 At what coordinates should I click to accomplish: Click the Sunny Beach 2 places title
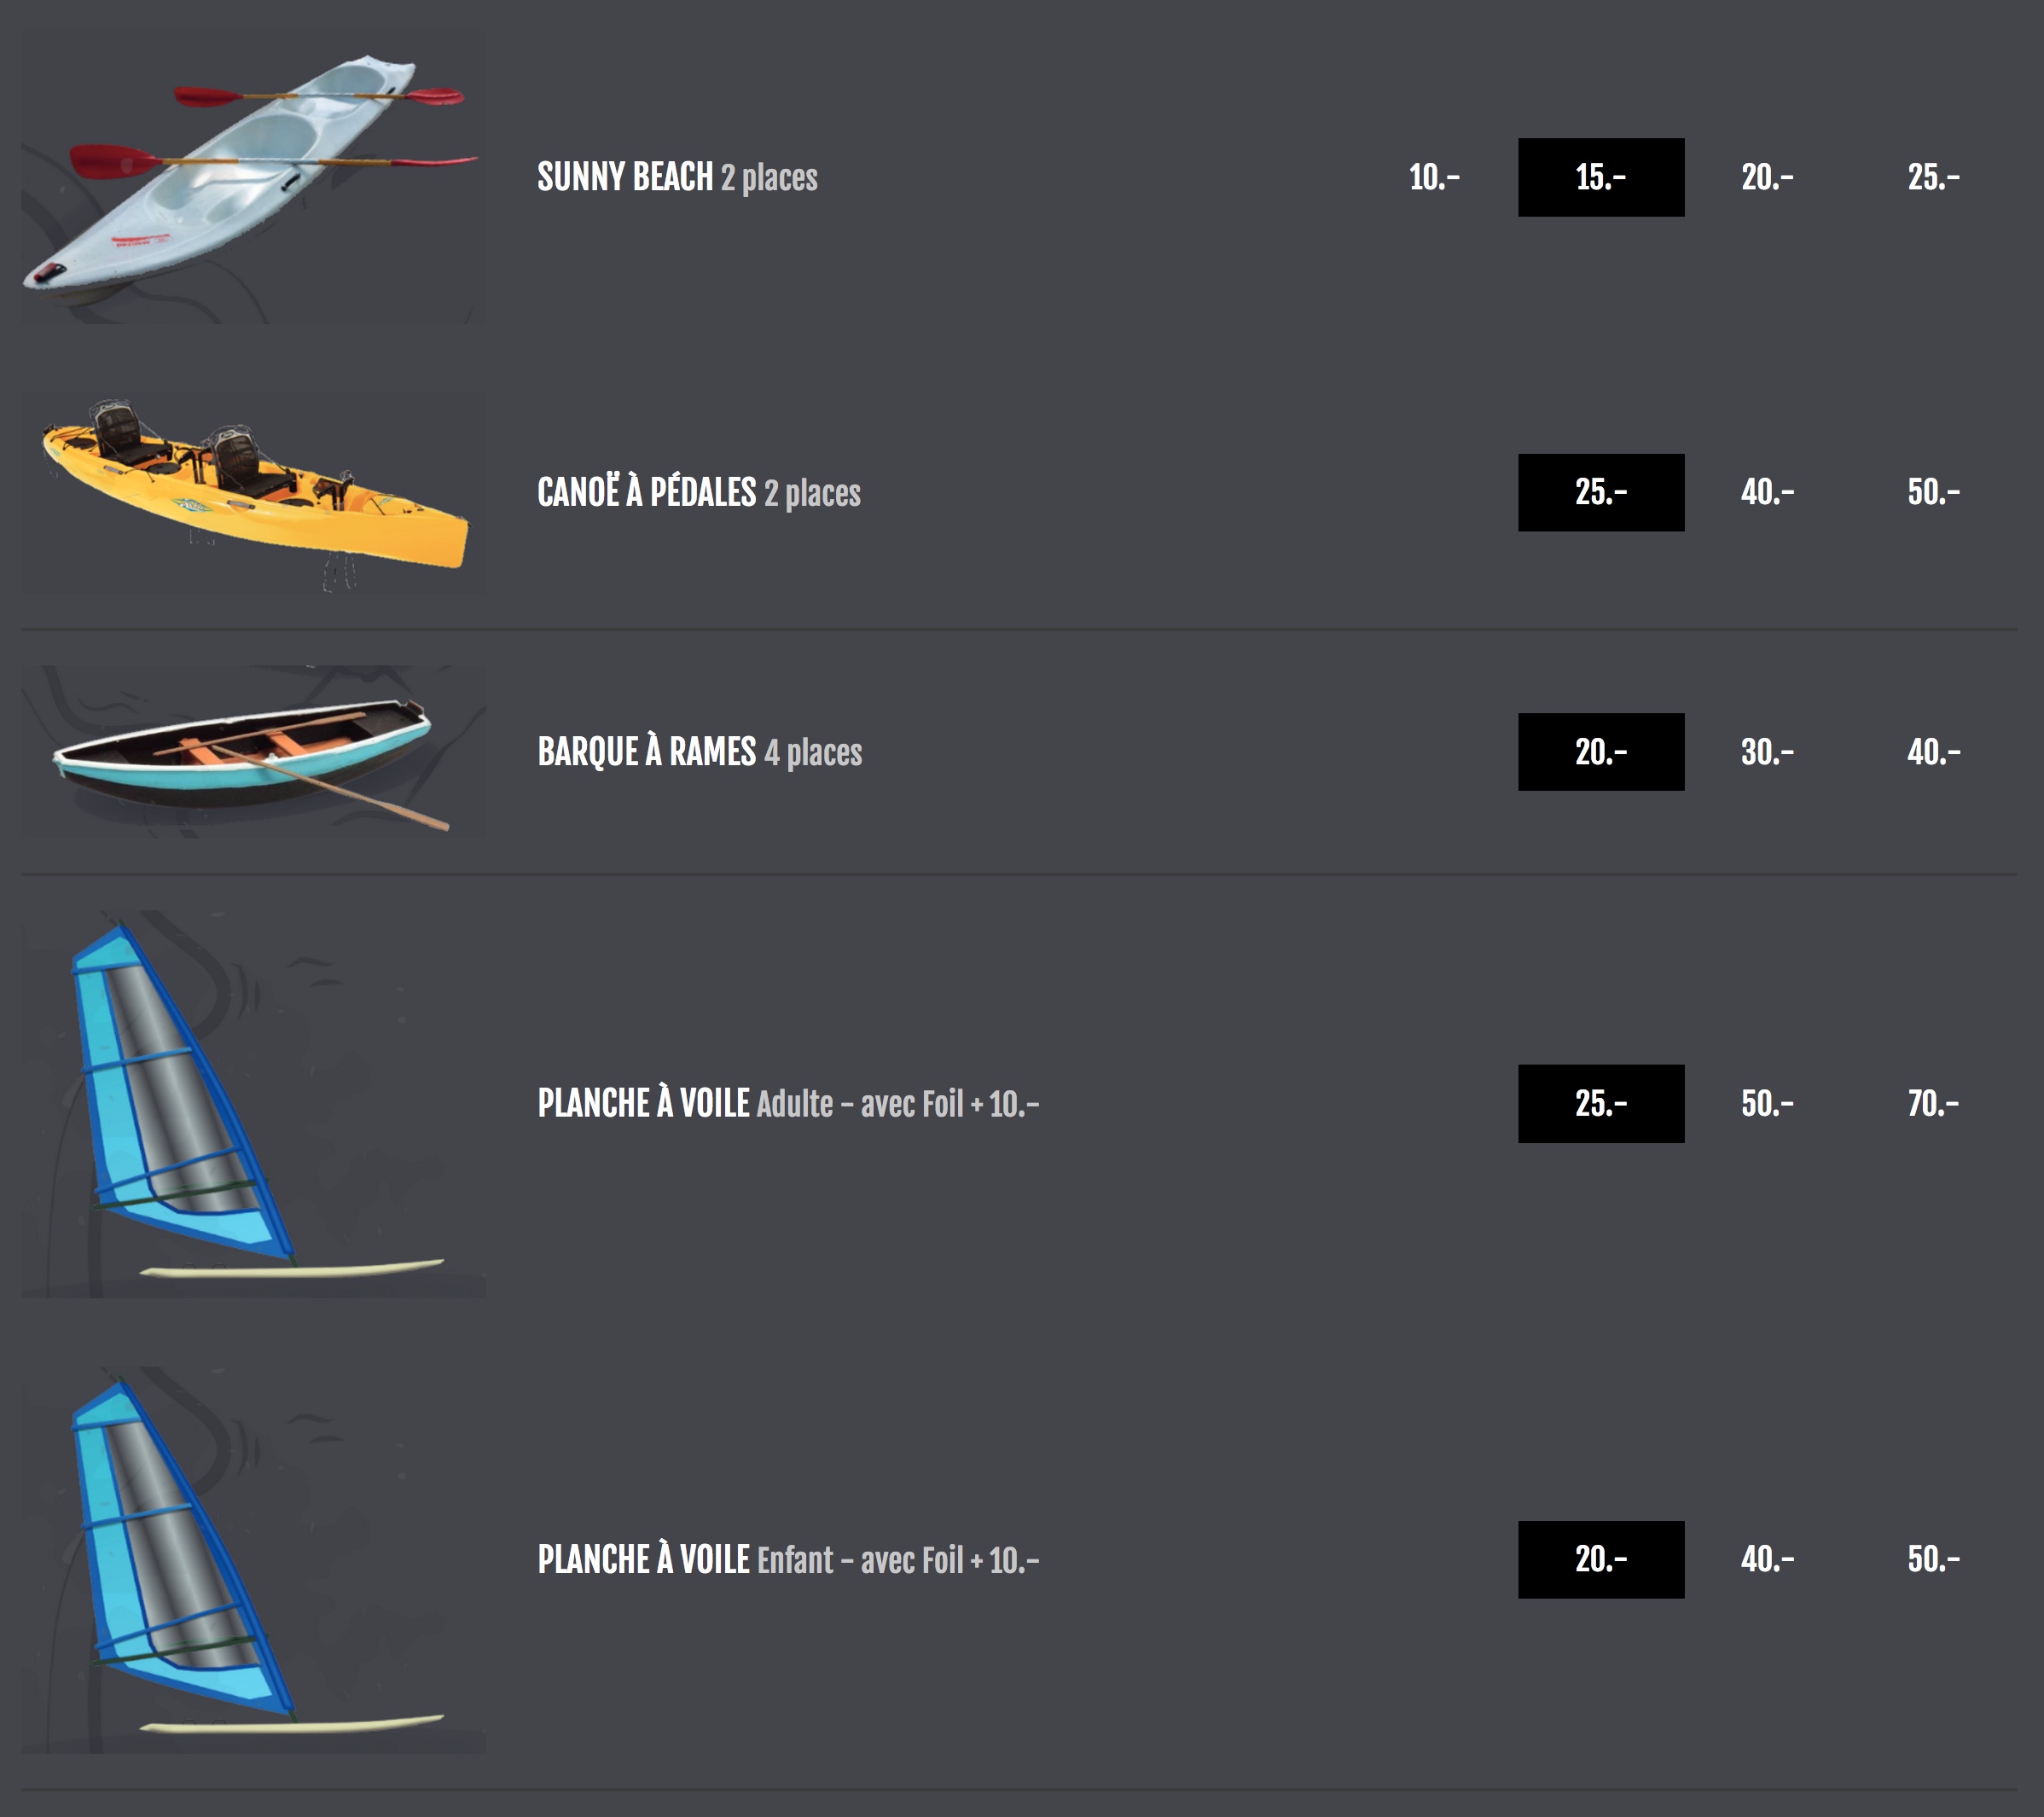[x=677, y=177]
